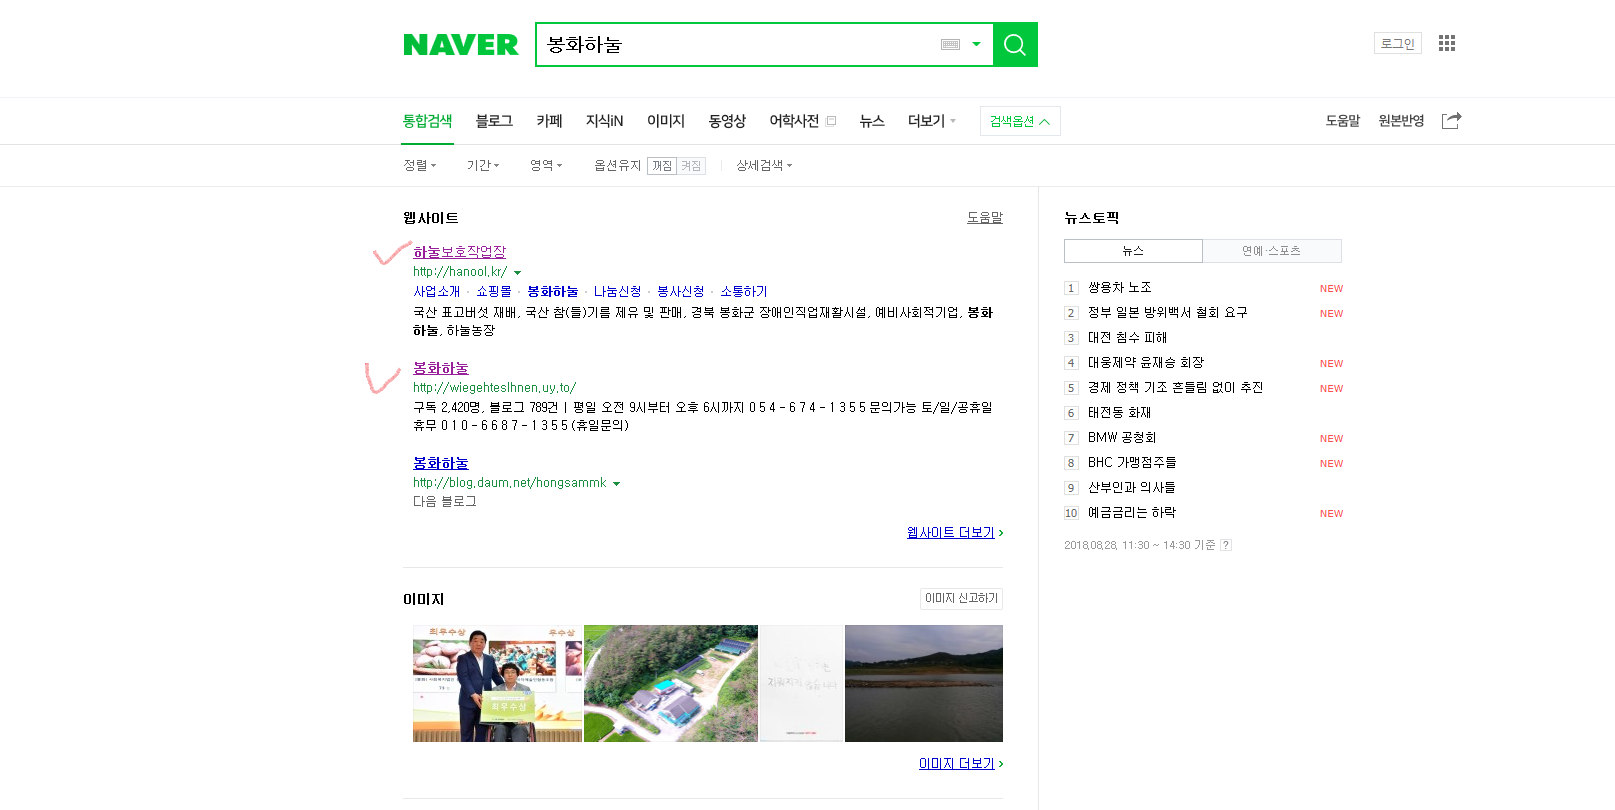Screen dimensions: 1615x810
Task: Click the 로그인 button
Action: (1398, 43)
